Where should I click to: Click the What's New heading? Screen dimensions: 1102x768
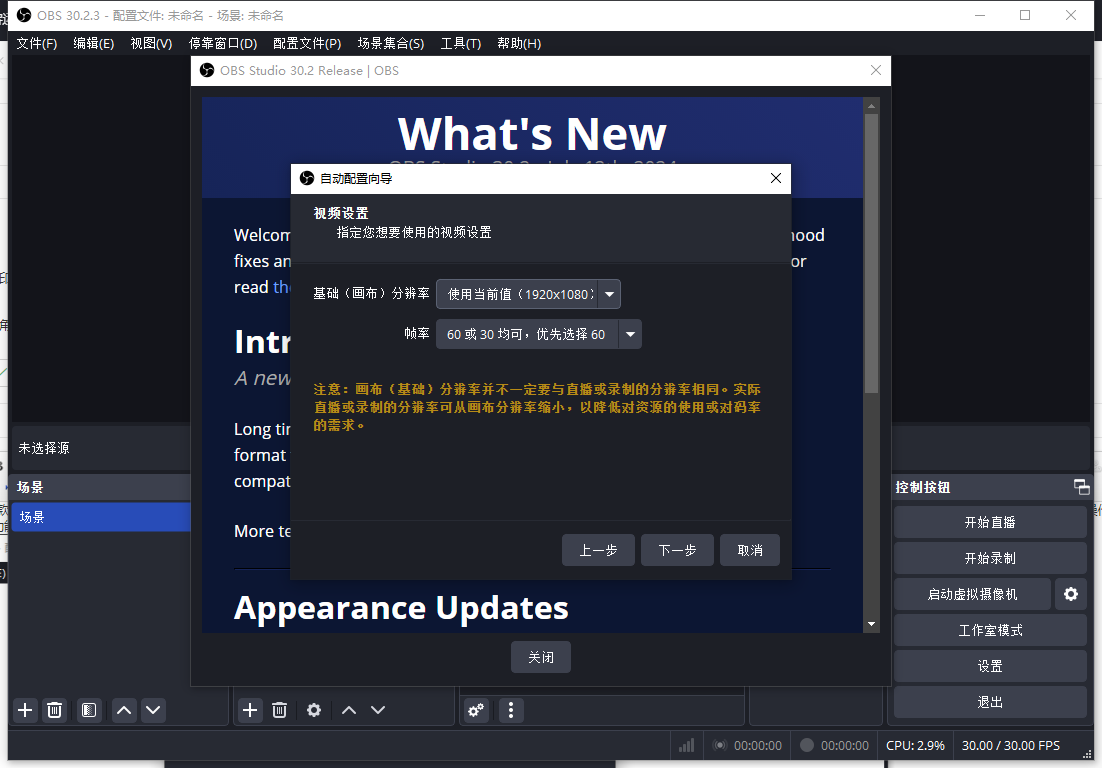click(532, 134)
